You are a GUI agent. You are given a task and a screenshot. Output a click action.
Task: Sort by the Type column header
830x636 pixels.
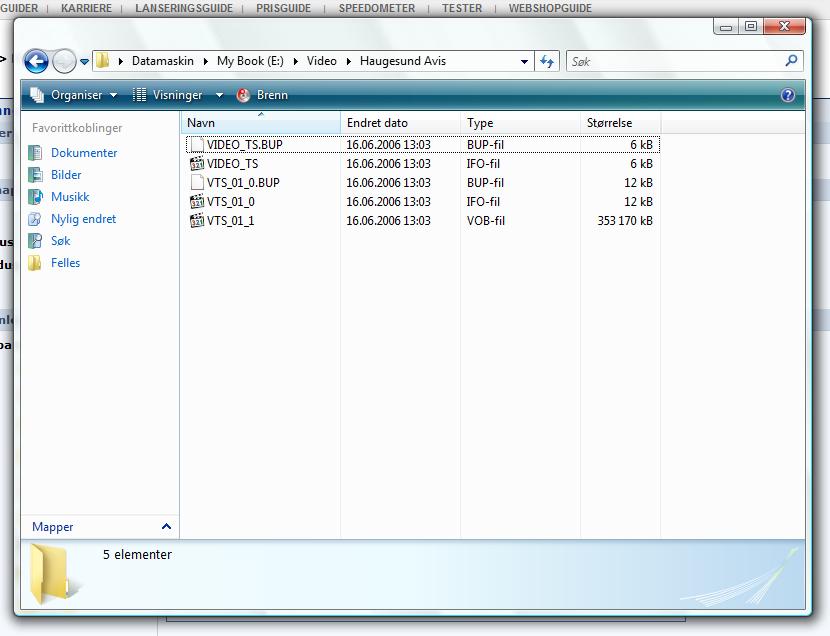click(x=520, y=123)
